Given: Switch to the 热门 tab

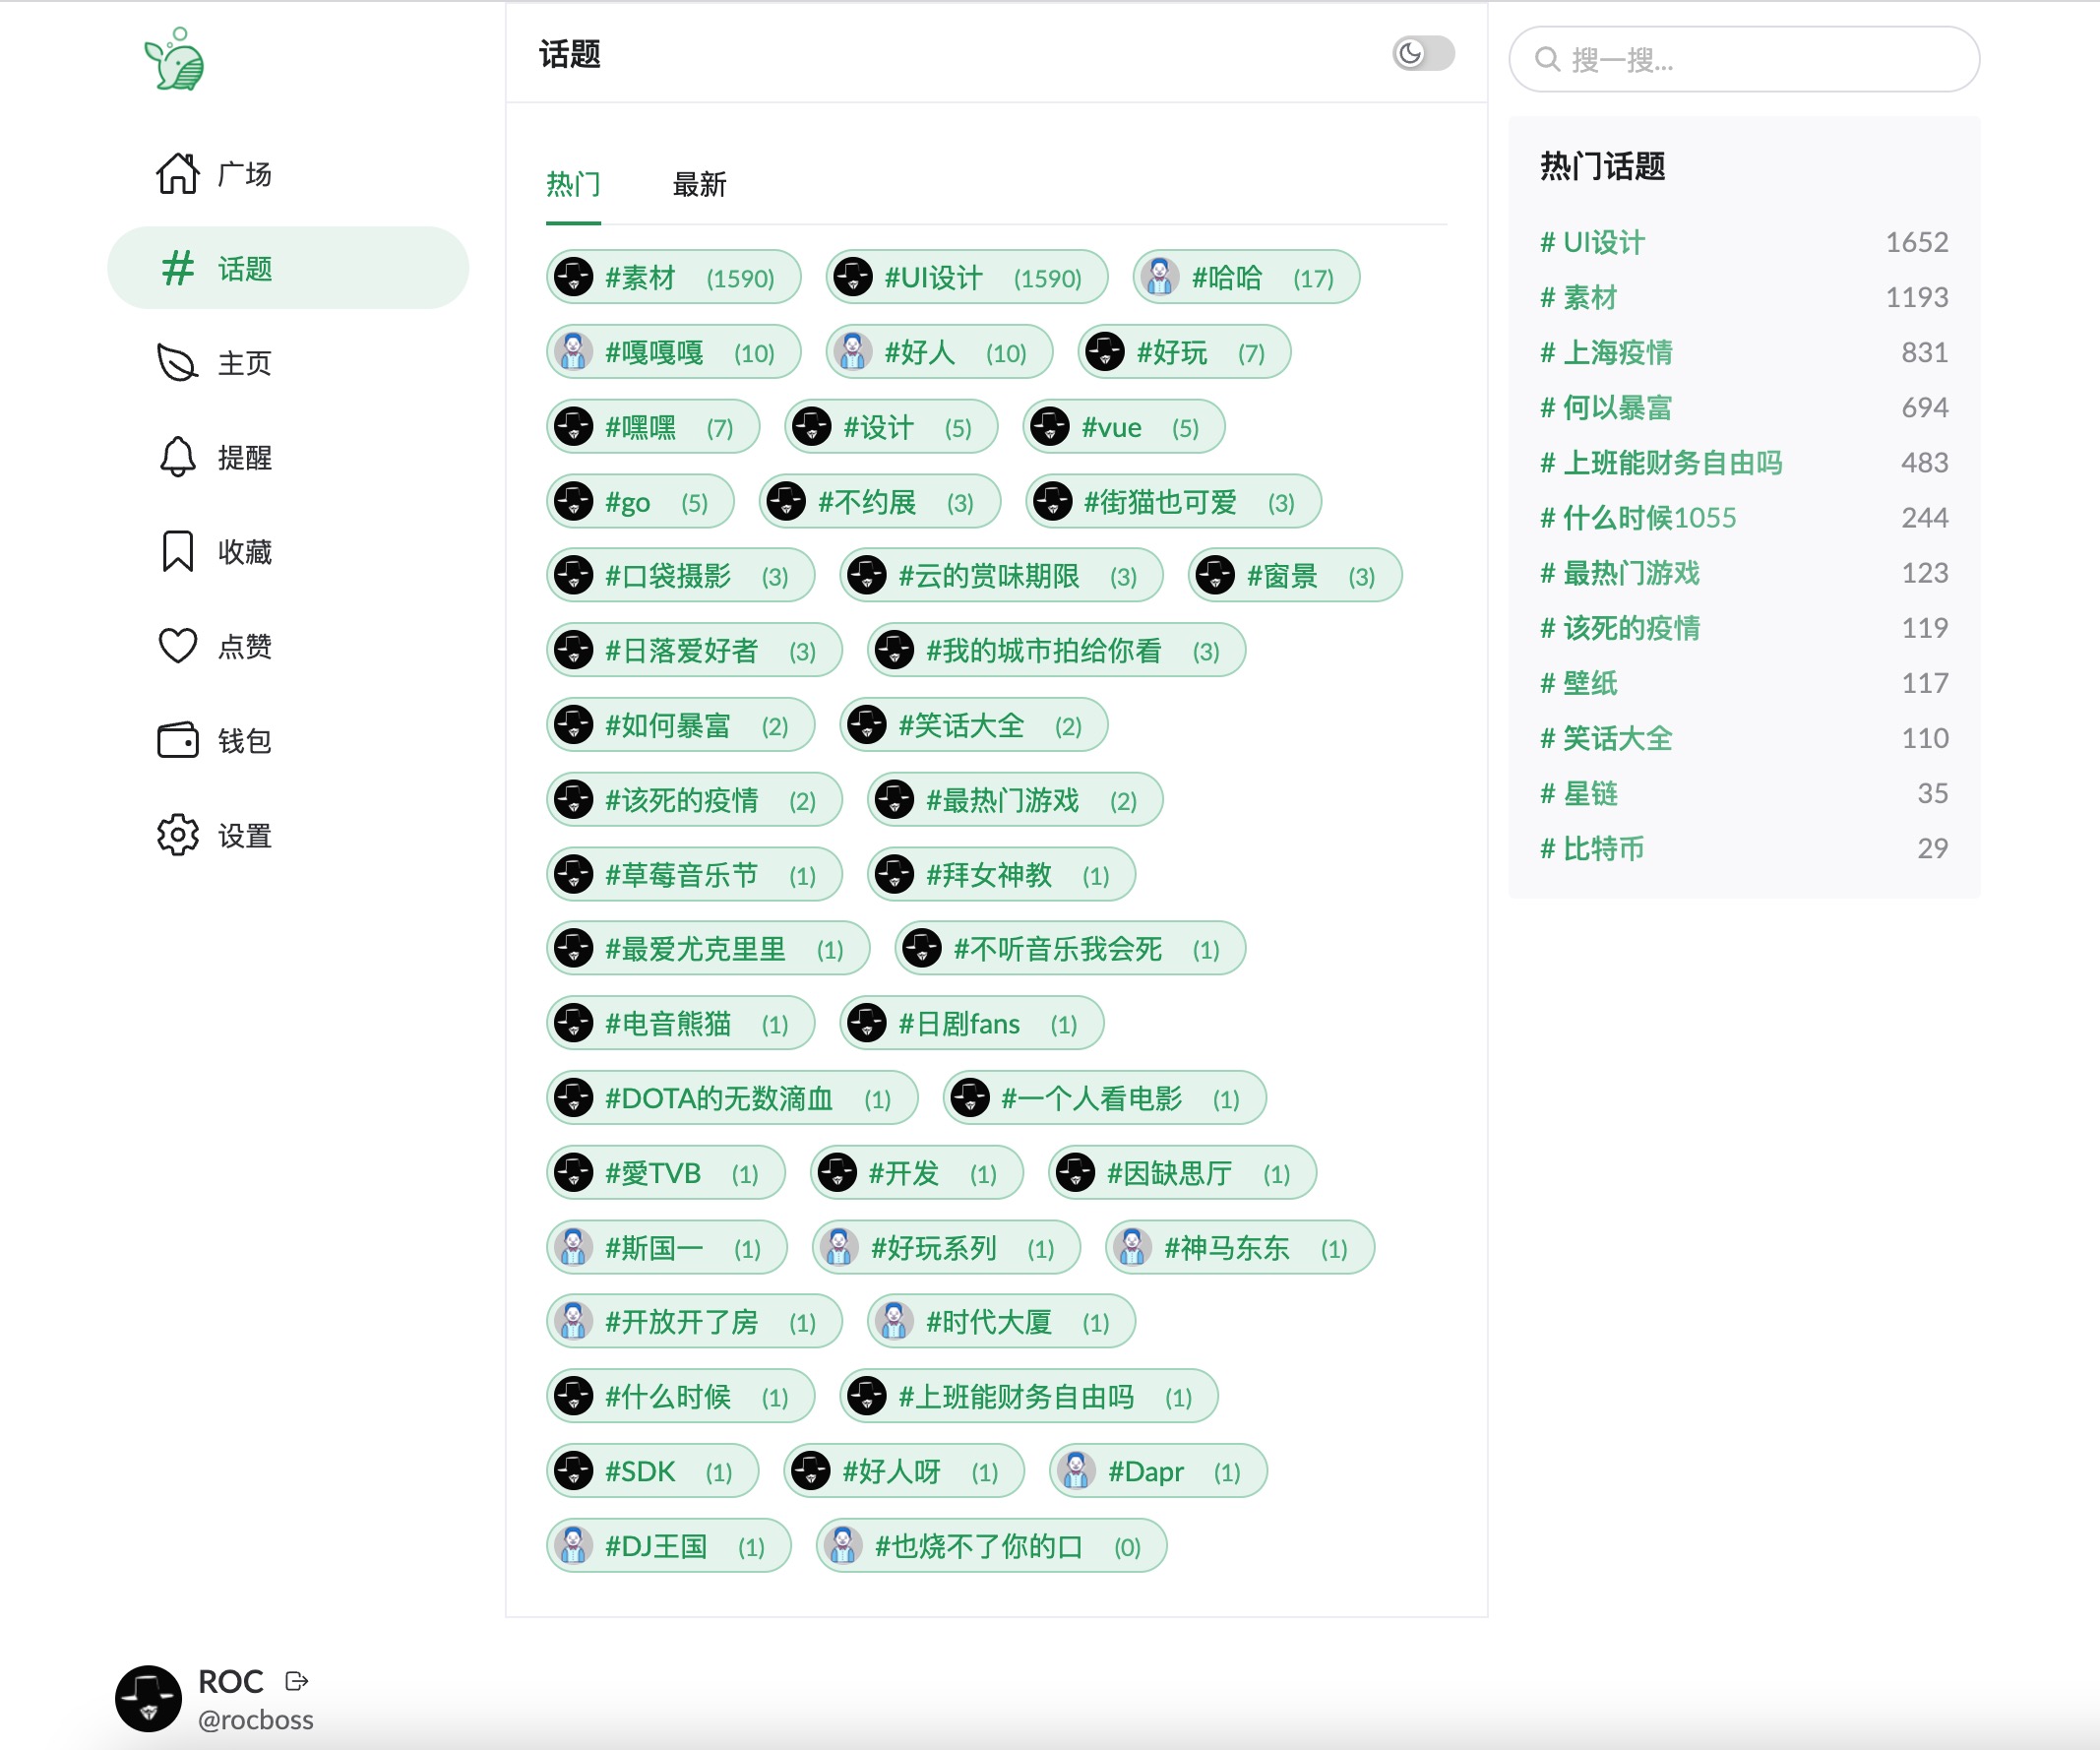Looking at the screenshot, I should (x=573, y=185).
